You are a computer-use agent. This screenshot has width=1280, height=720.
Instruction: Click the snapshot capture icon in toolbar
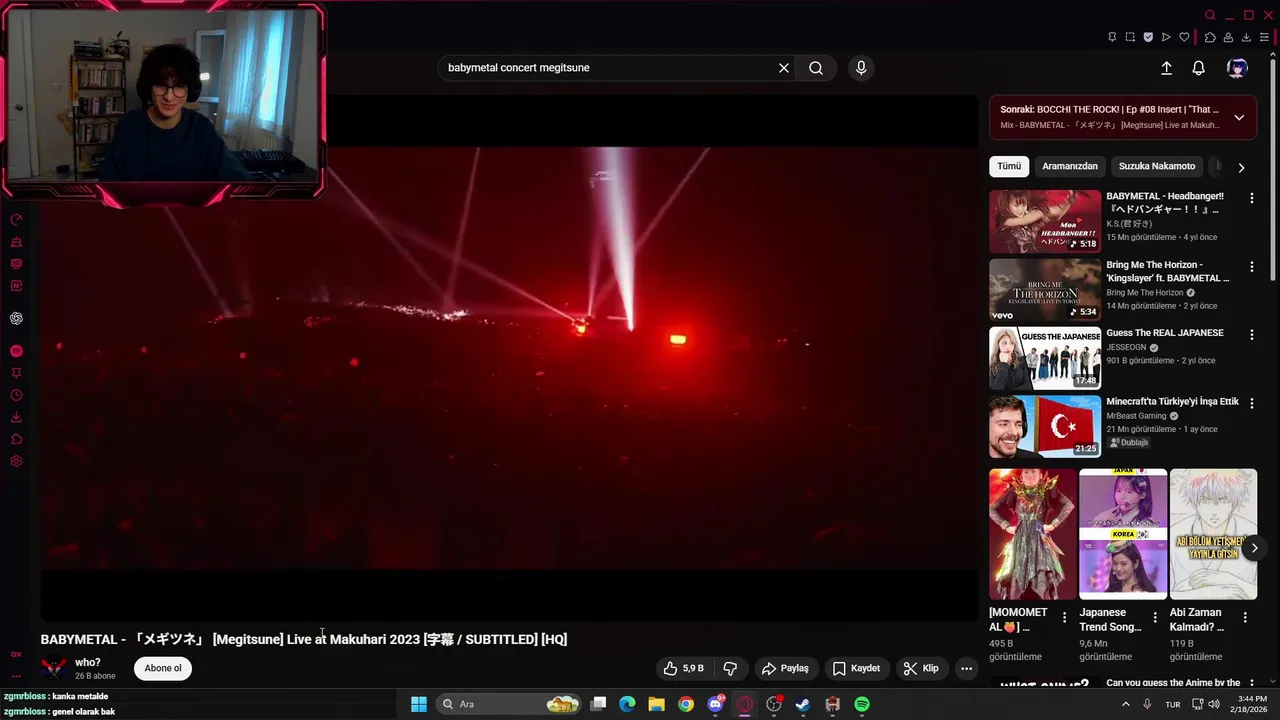click(1130, 37)
